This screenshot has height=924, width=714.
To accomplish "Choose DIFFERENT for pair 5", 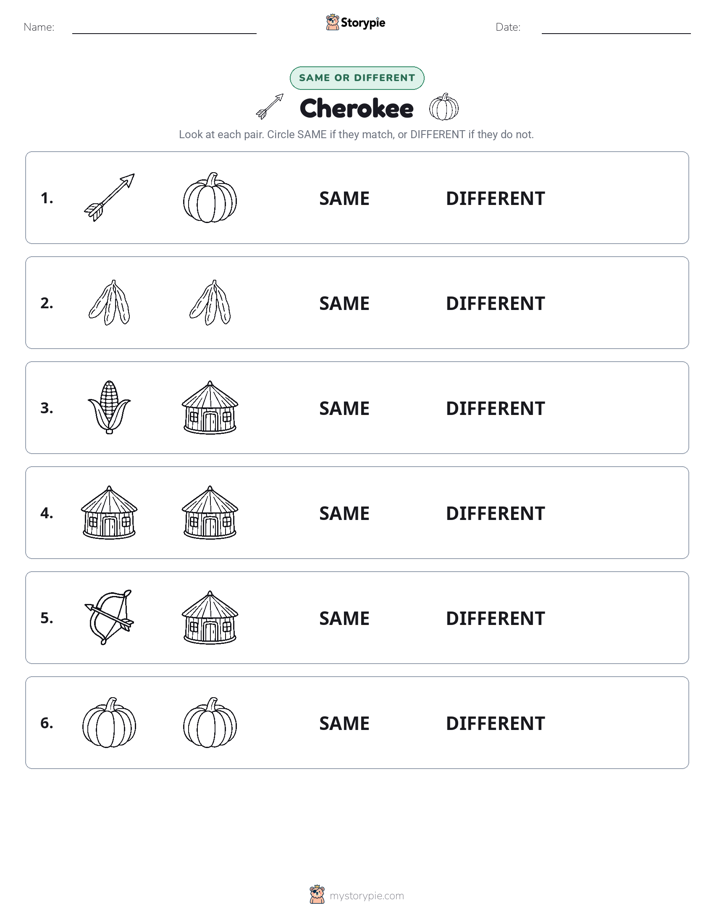I will (x=495, y=618).
